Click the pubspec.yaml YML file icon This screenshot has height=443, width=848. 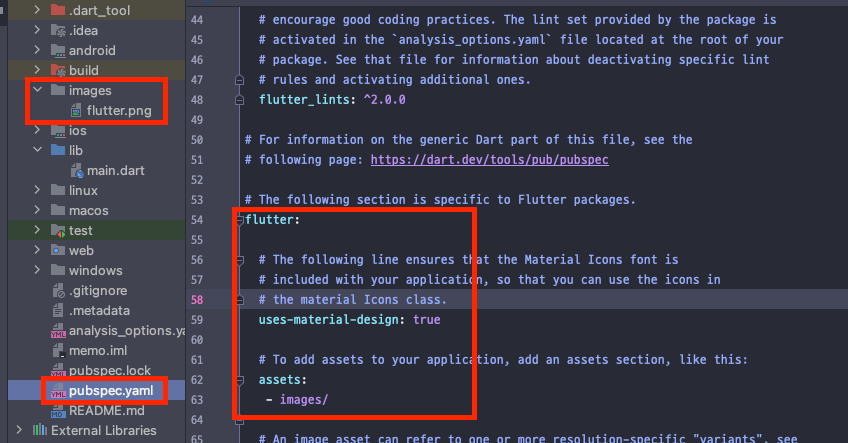58,391
